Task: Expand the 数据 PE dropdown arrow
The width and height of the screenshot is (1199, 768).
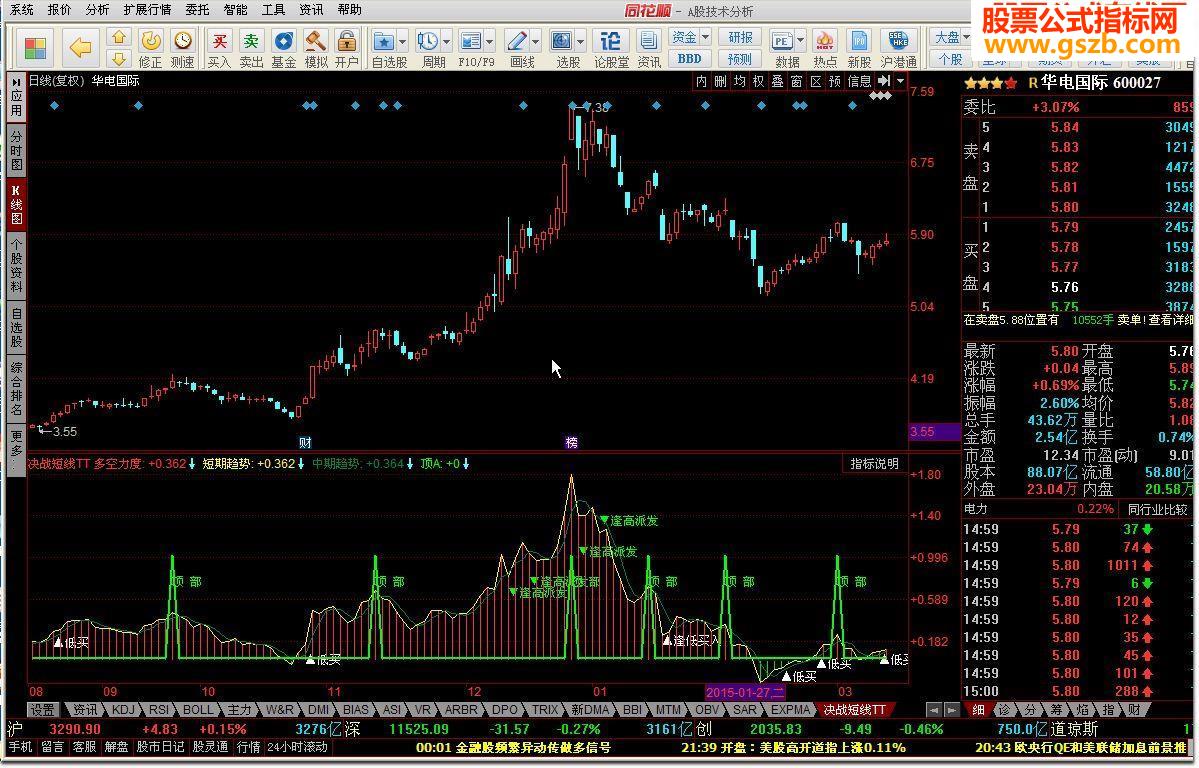Action: (801, 41)
